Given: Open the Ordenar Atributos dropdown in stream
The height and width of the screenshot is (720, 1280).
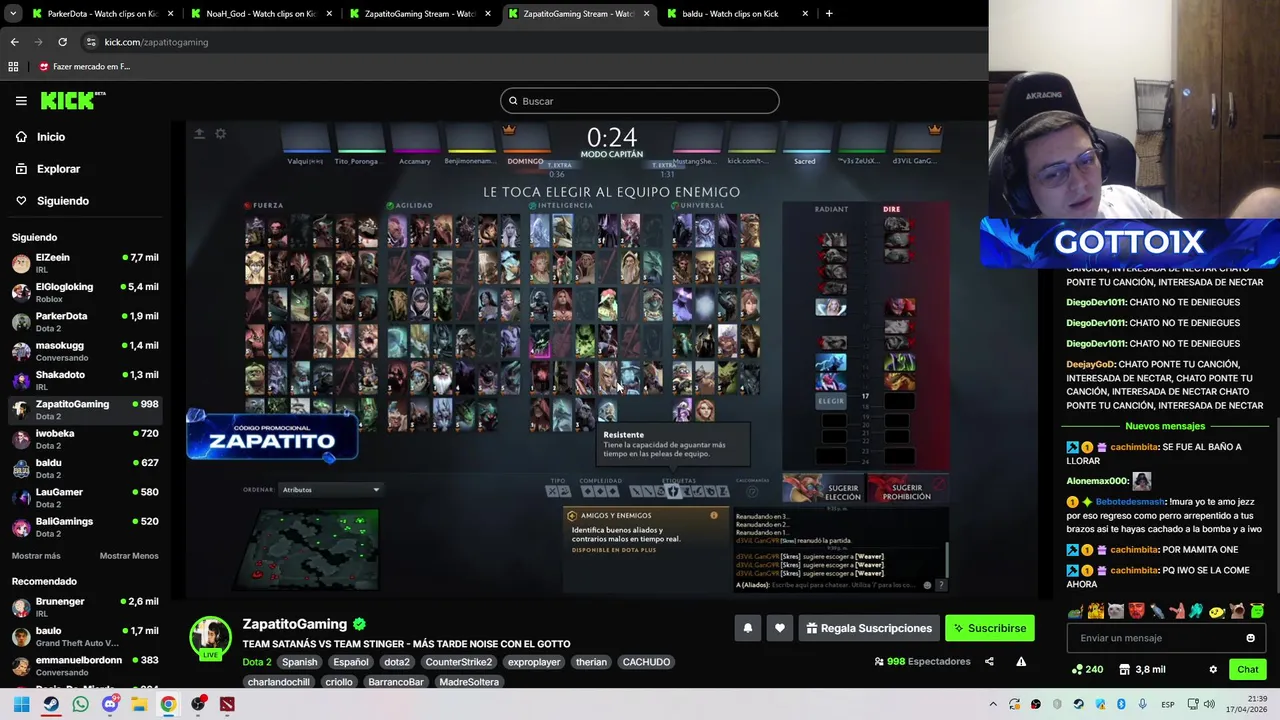Looking at the screenshot, I should (x=330, y=490).
